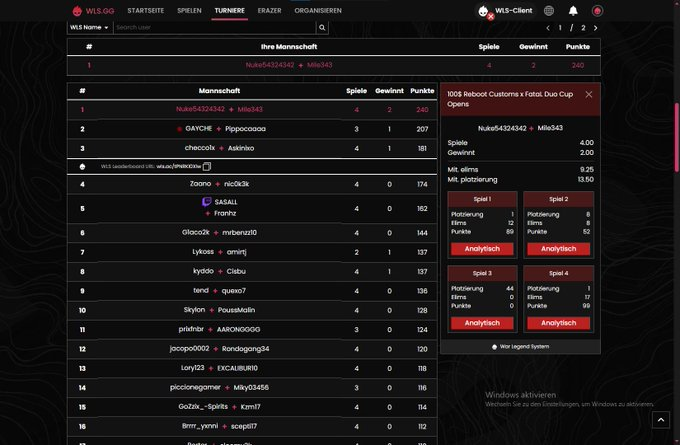Click the Punkte header of lower leaderboard

tap(422, 91)
